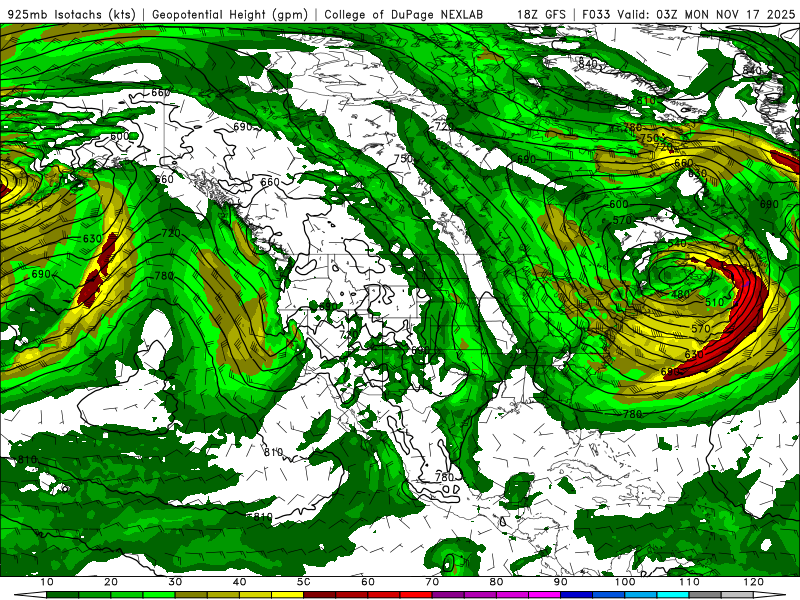Click the '480' height contour label
Viewport: 800px width, 600px height.
coord(681,294)
